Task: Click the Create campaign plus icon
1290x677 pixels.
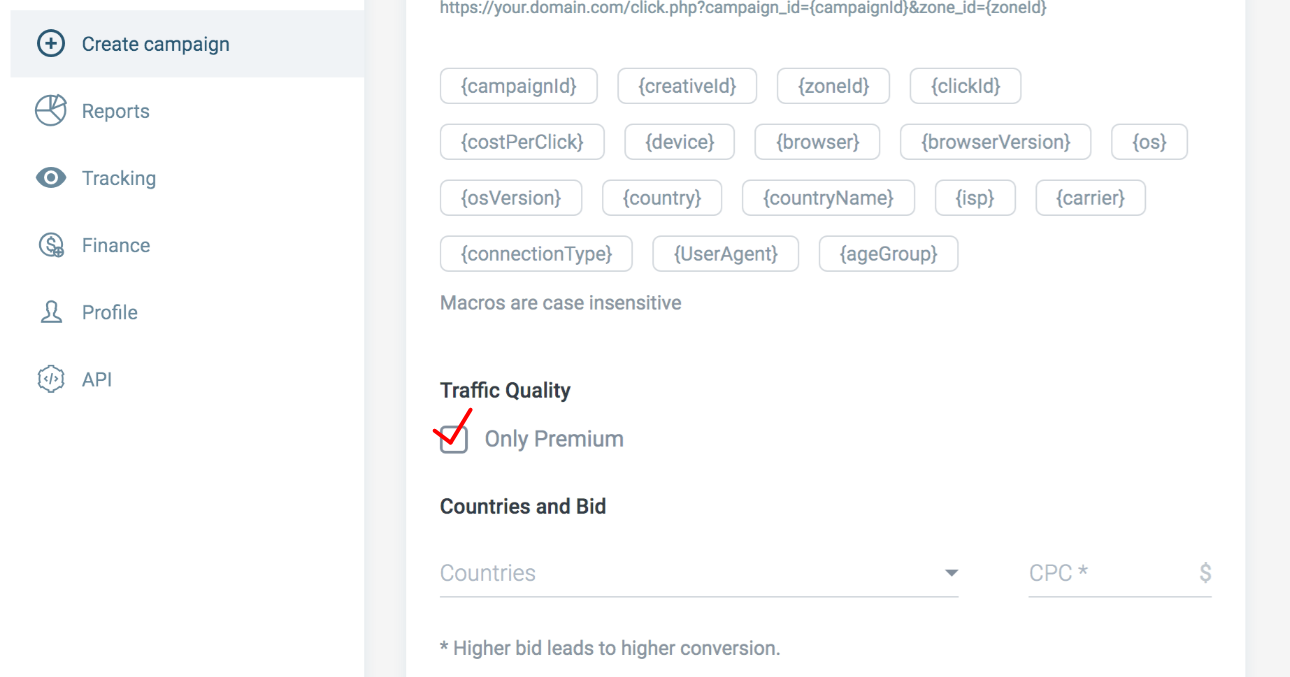Action: coord(50,44)
